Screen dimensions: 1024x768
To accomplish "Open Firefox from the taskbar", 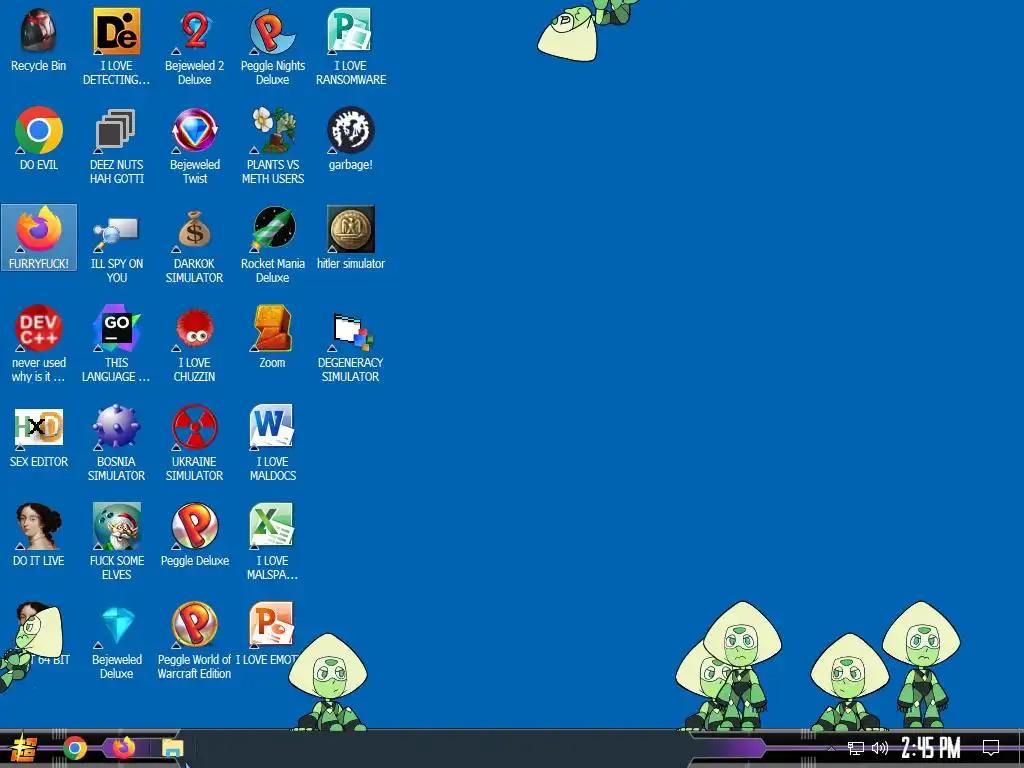I will [123, 747].
